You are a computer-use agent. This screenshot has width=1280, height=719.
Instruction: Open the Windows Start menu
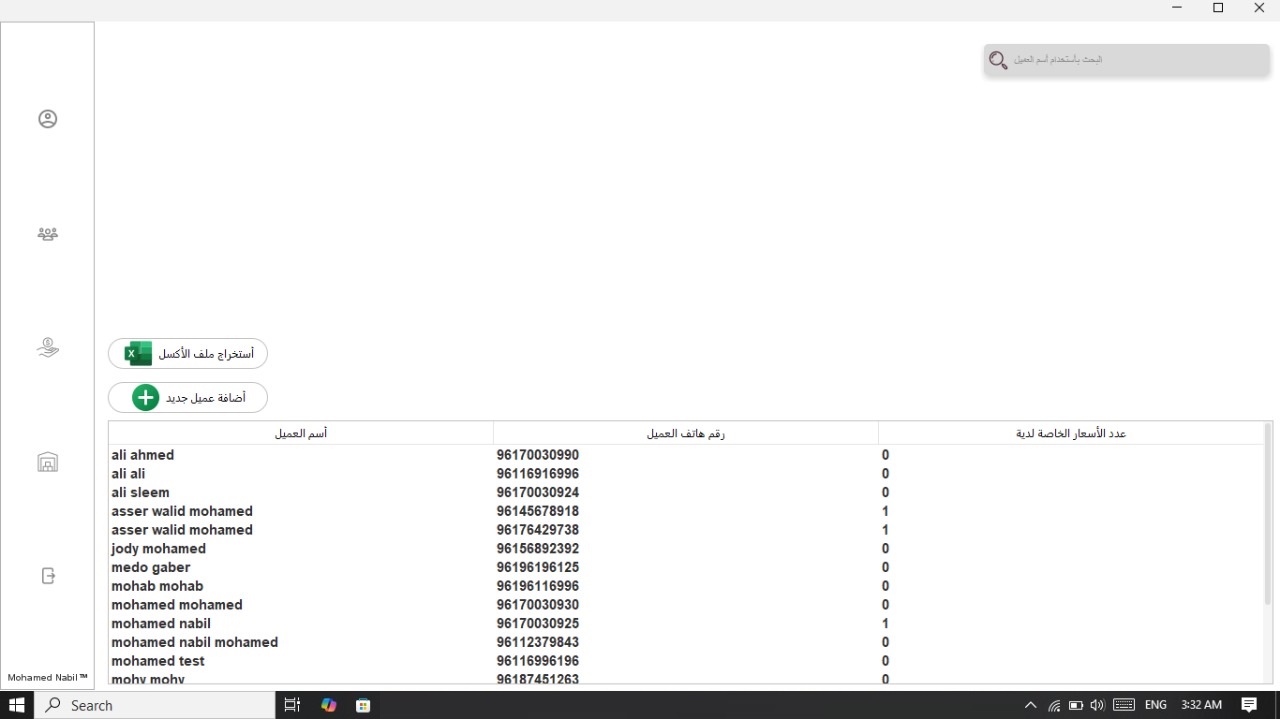pyautogui.click(x=17, y=705)
